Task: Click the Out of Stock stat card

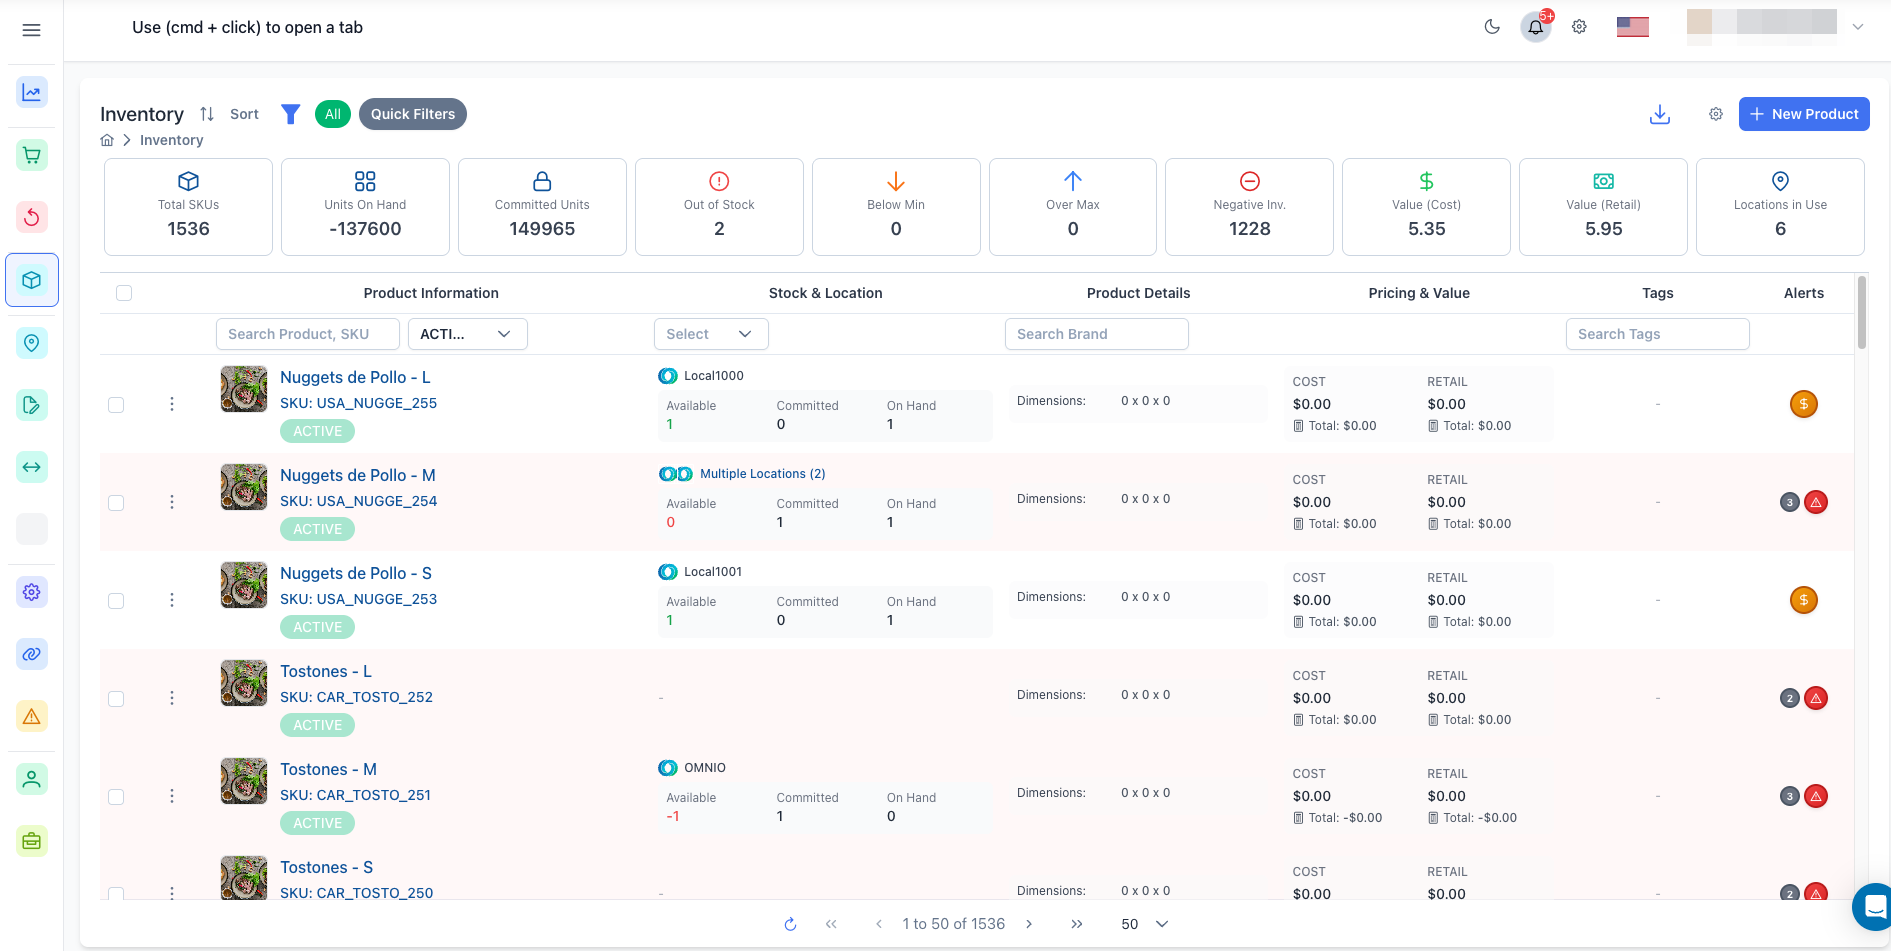Action: (x=719, y=207)
